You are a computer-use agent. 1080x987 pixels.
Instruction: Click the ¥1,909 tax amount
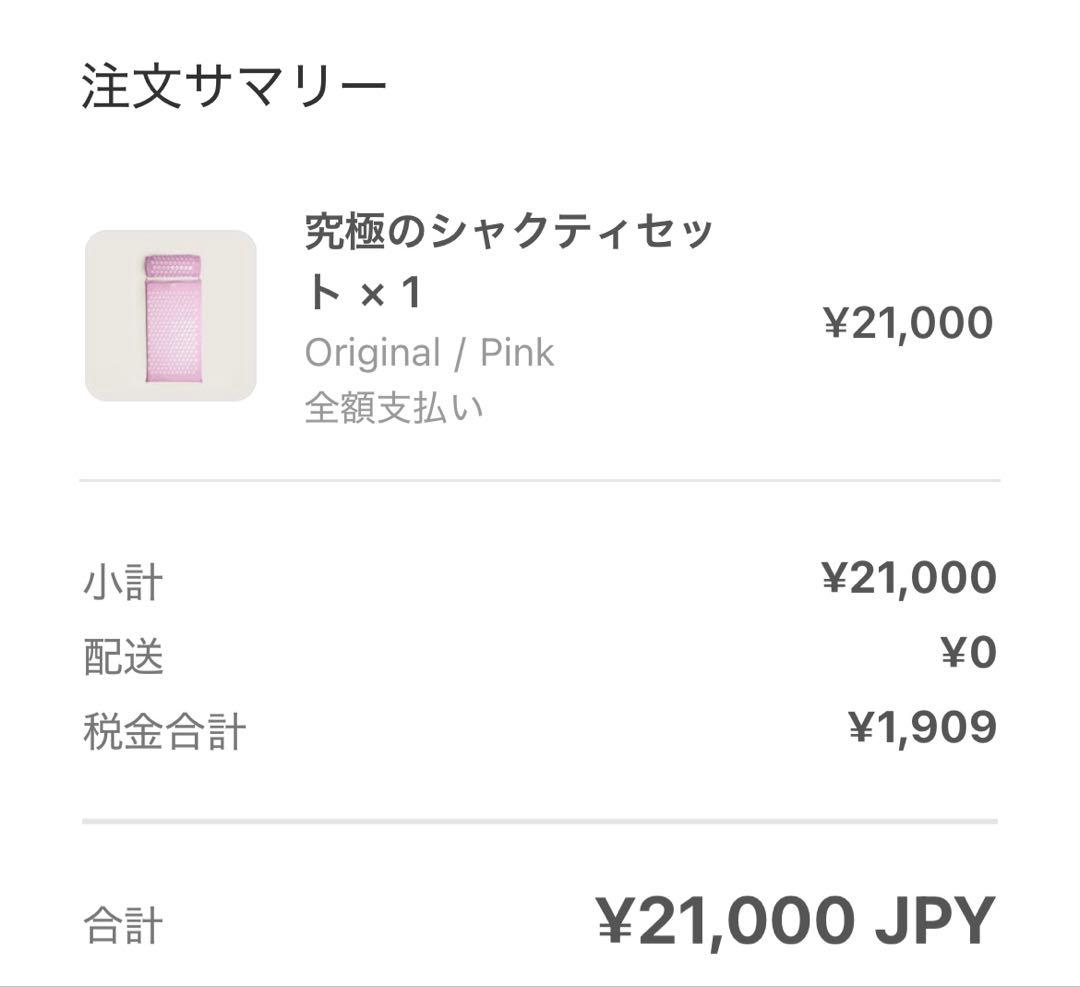point(921,728)
